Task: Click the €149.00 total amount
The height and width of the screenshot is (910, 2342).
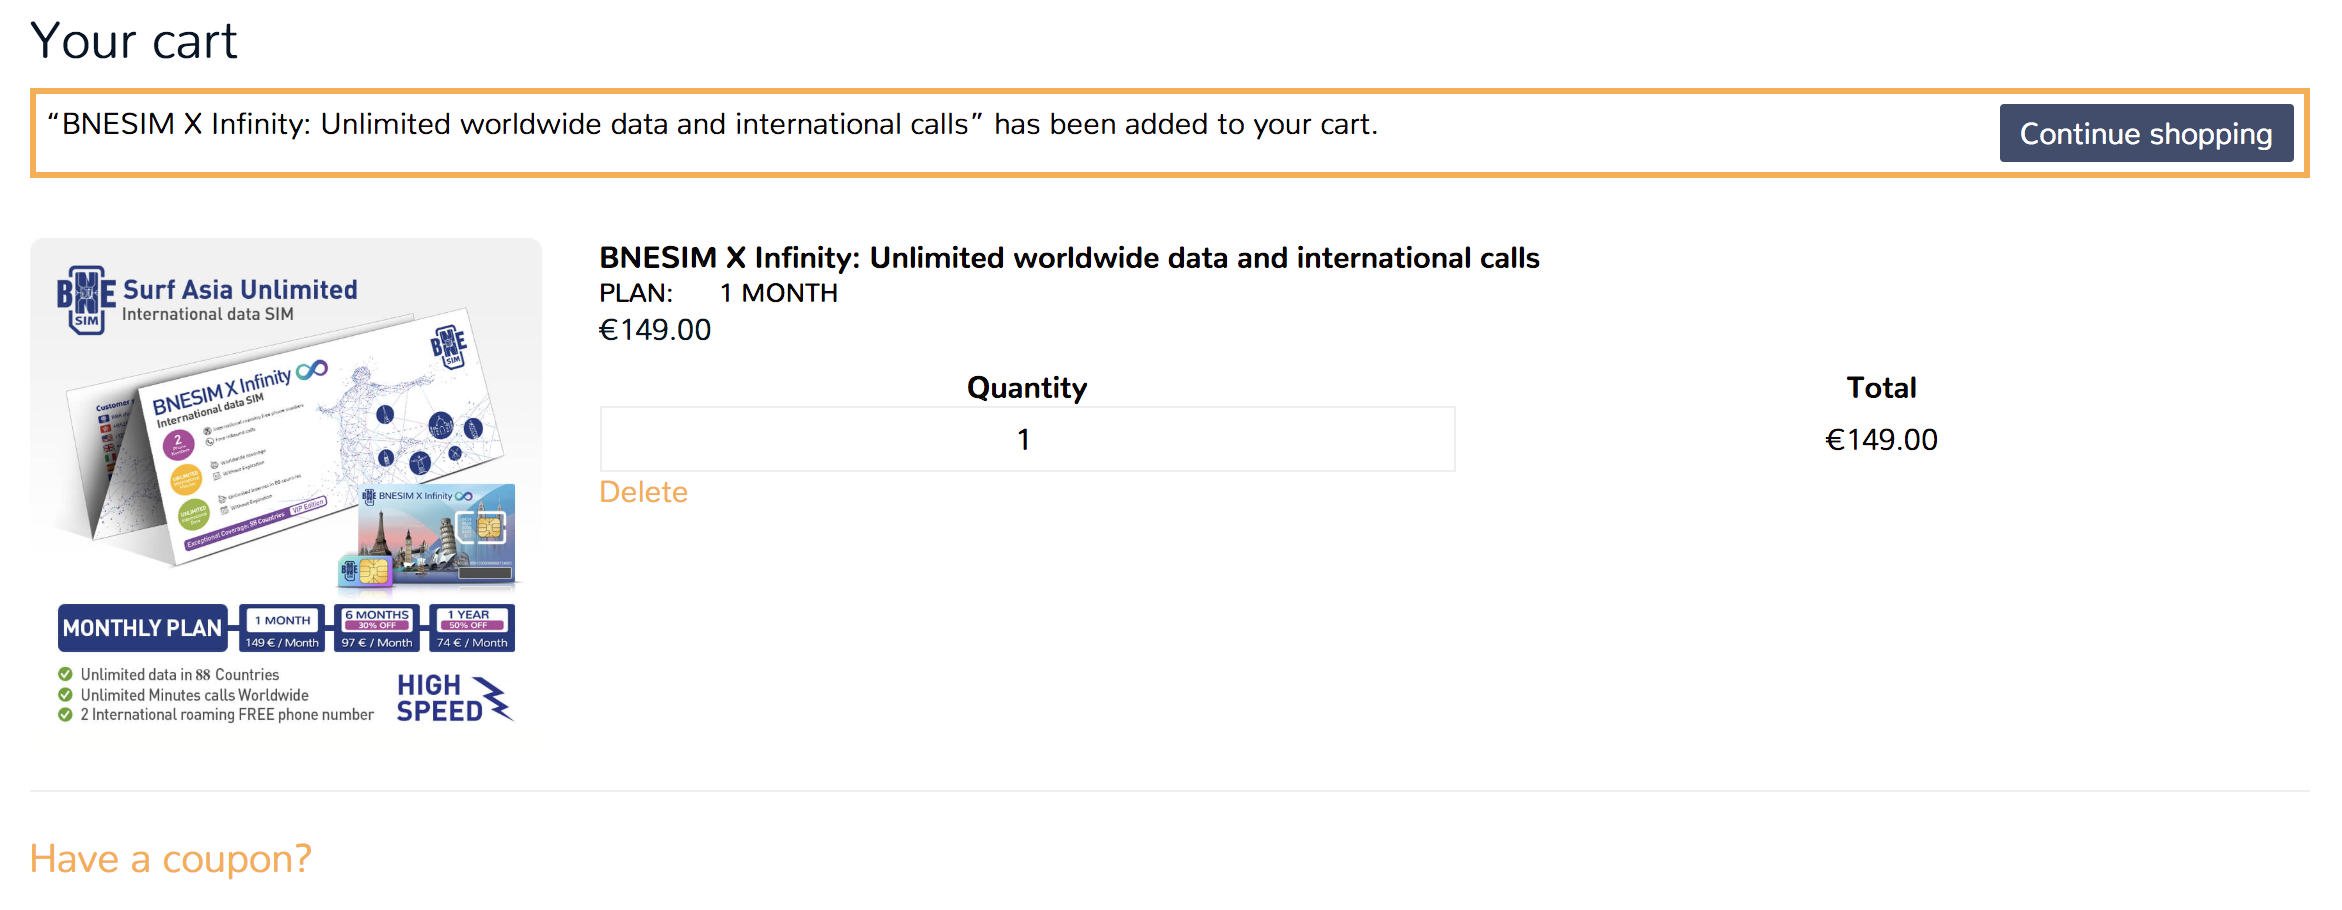Action: pyautogui.click(x=1881, y=439)
